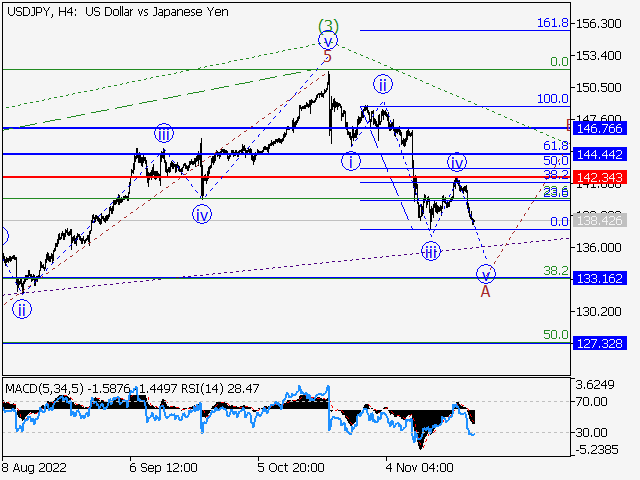
Task: Click the green 0.0 Fibonacci label near 153.400
Action: 559,62
